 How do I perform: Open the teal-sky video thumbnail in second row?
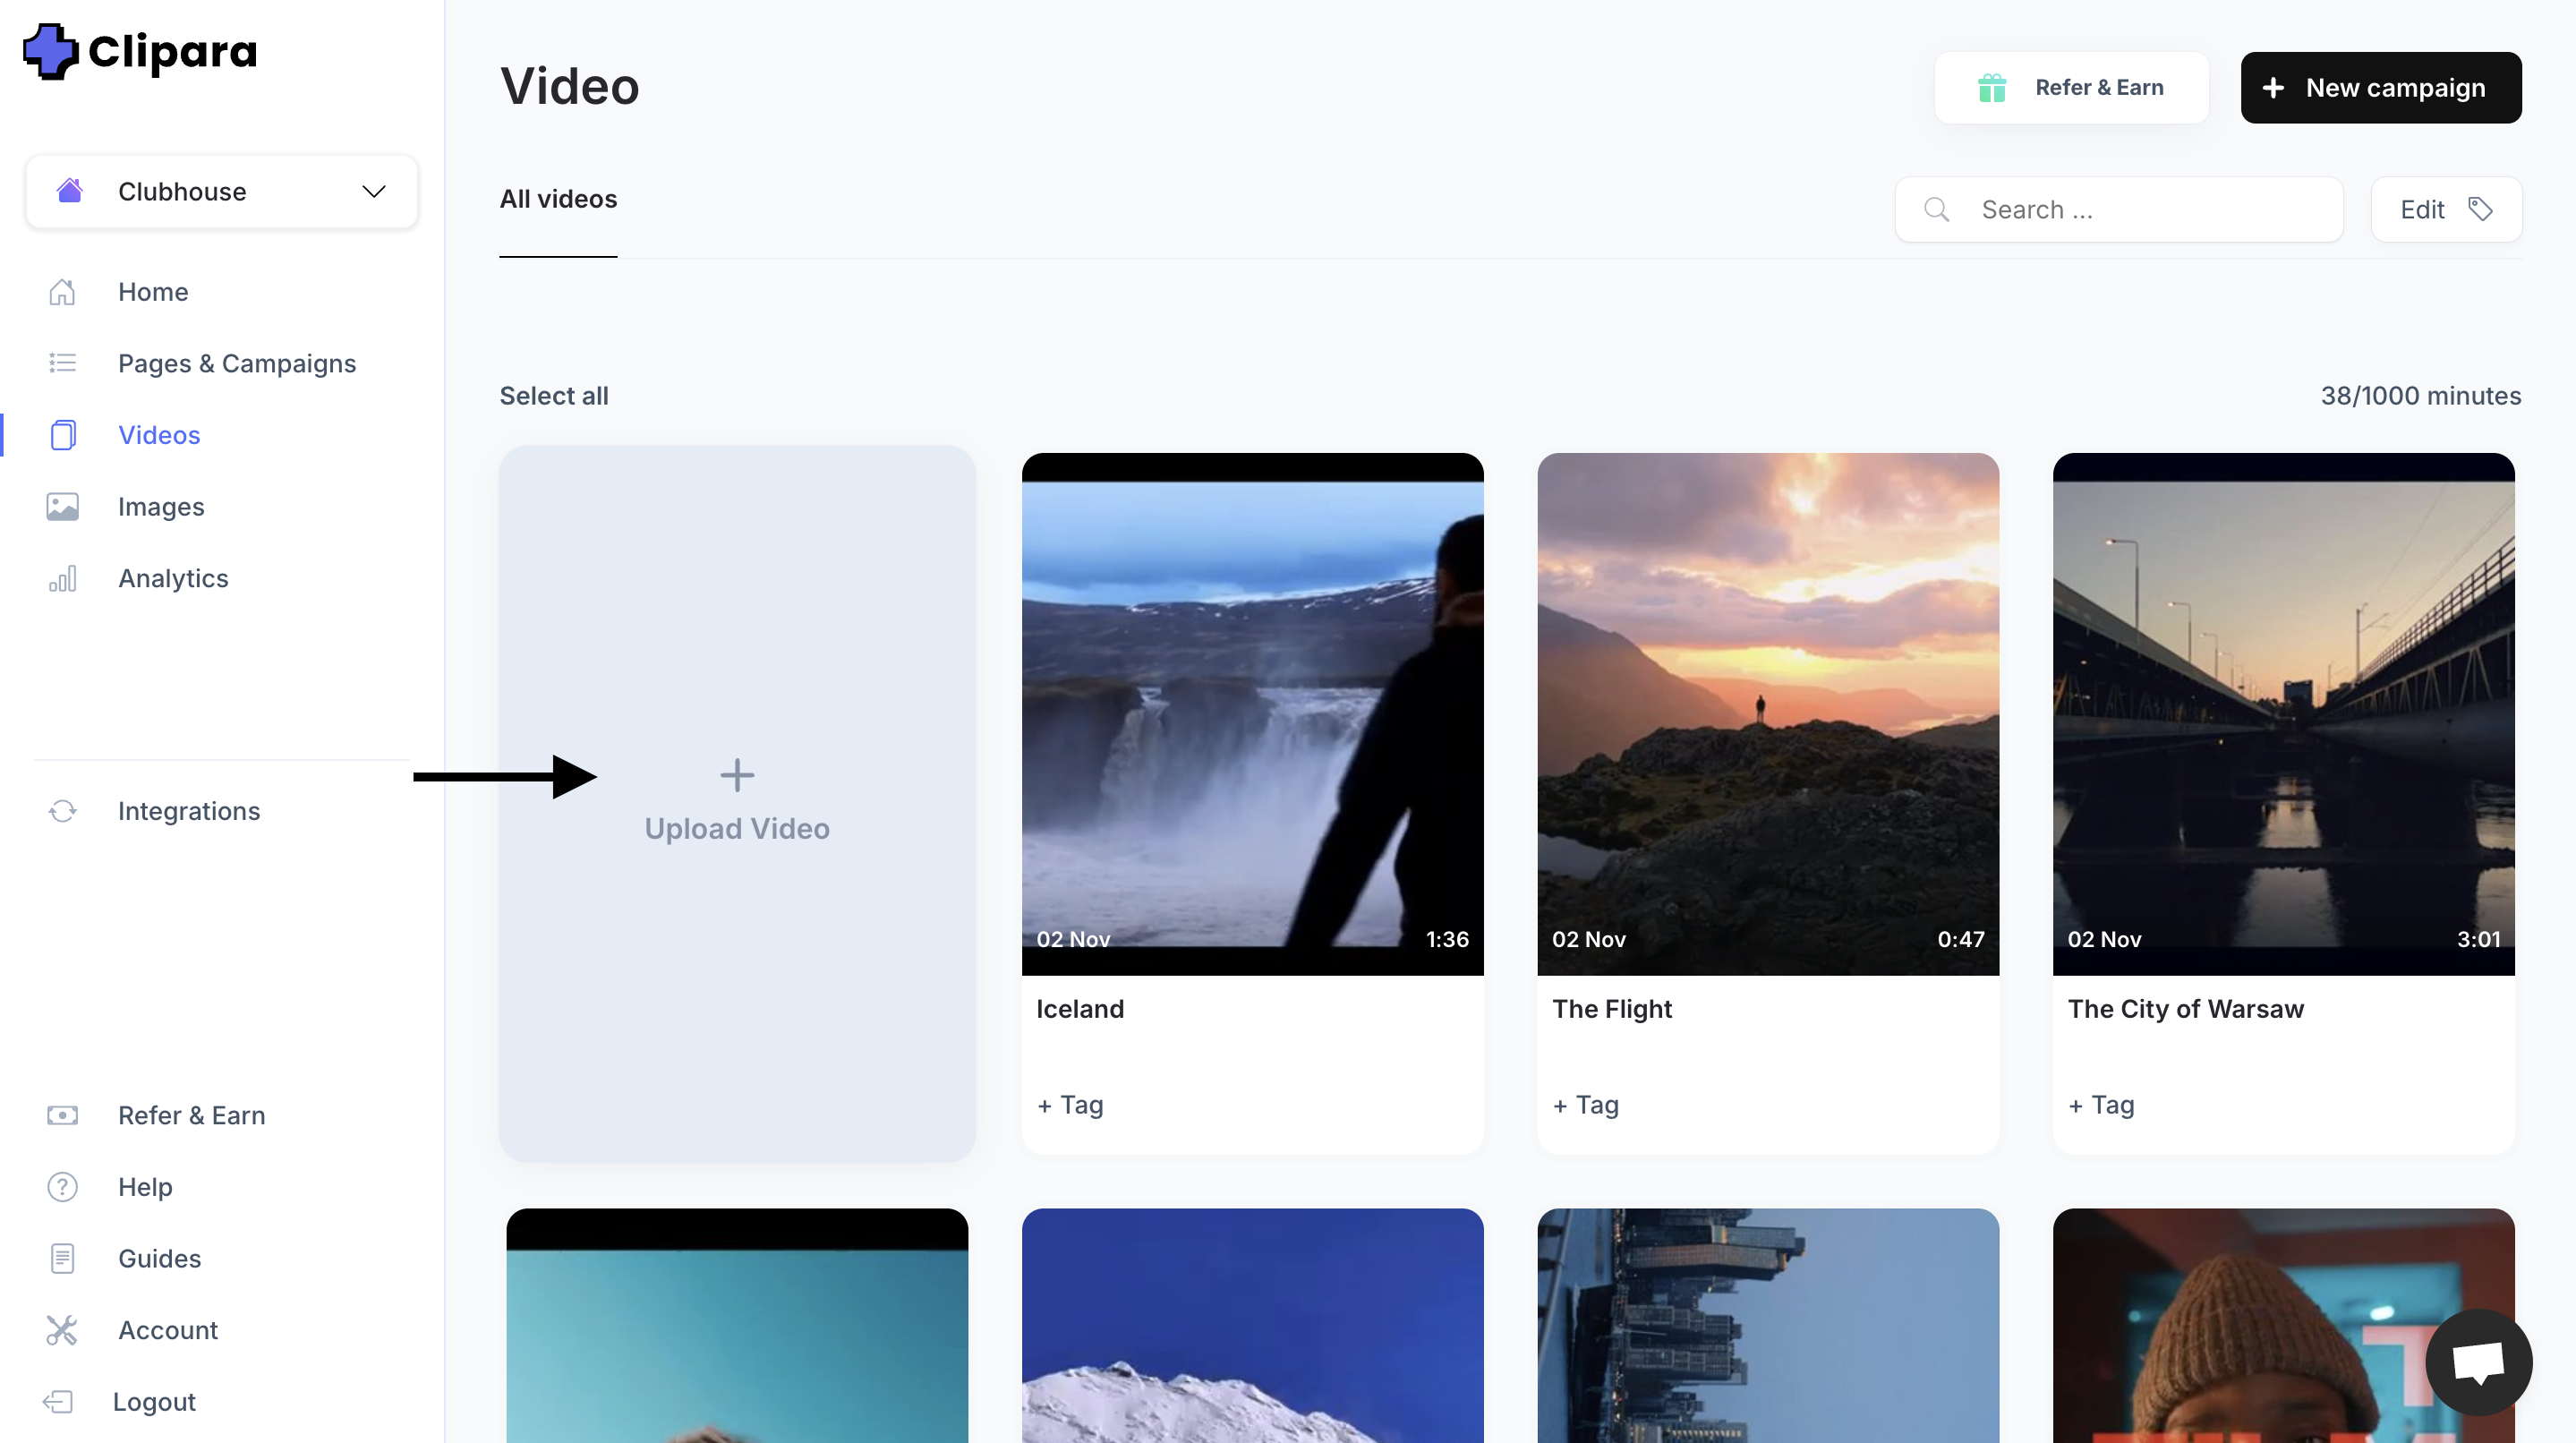[x=737, y=1326]
